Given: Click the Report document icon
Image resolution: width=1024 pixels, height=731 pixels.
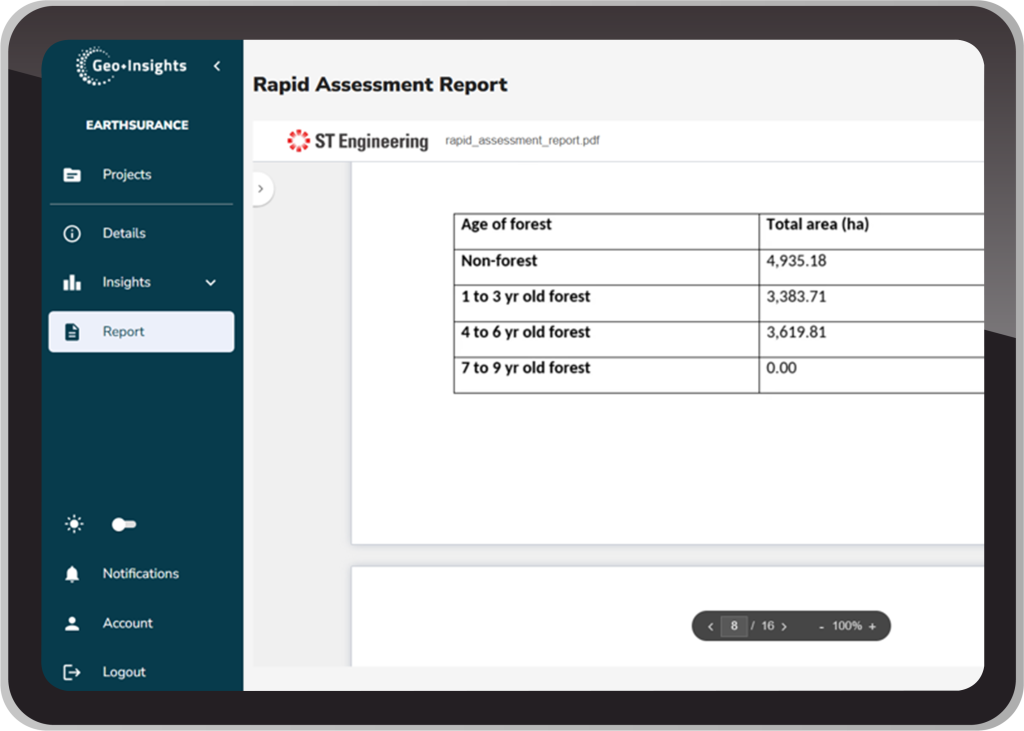Looking at the screenshot, I should point(72,332).
